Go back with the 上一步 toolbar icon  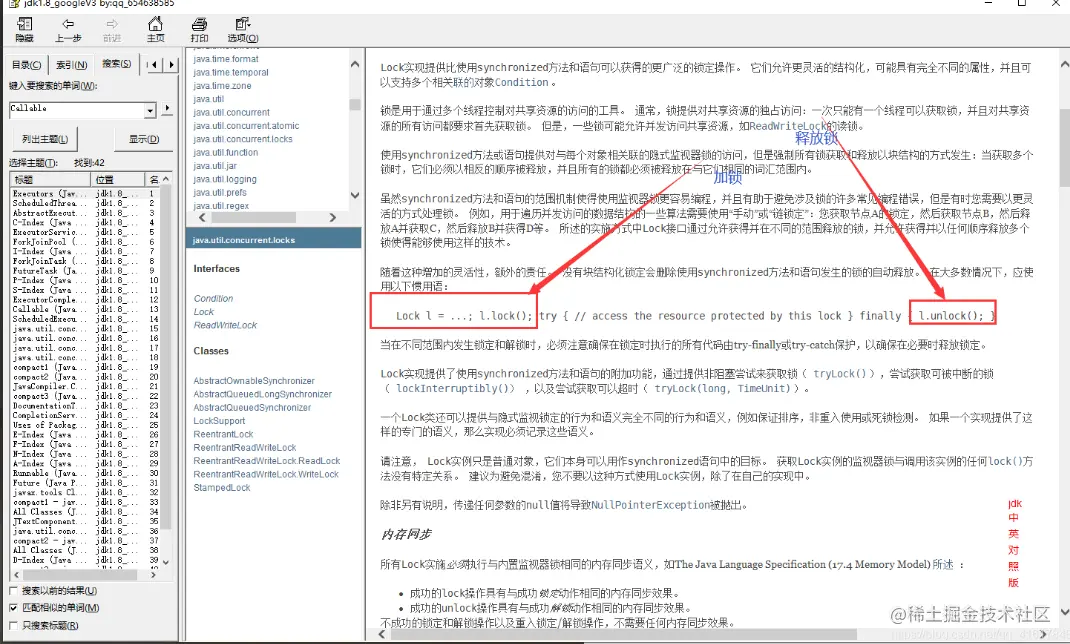(68, 29)
